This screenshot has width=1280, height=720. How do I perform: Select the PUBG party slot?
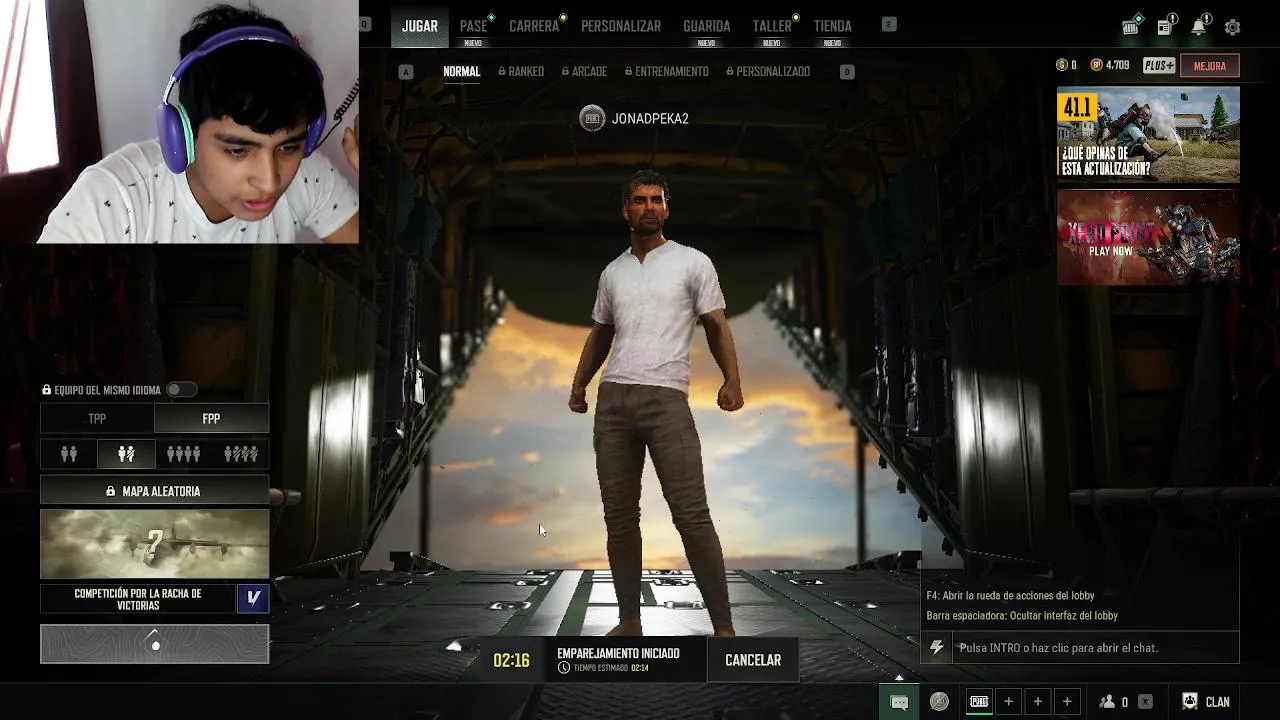(979, 702)
